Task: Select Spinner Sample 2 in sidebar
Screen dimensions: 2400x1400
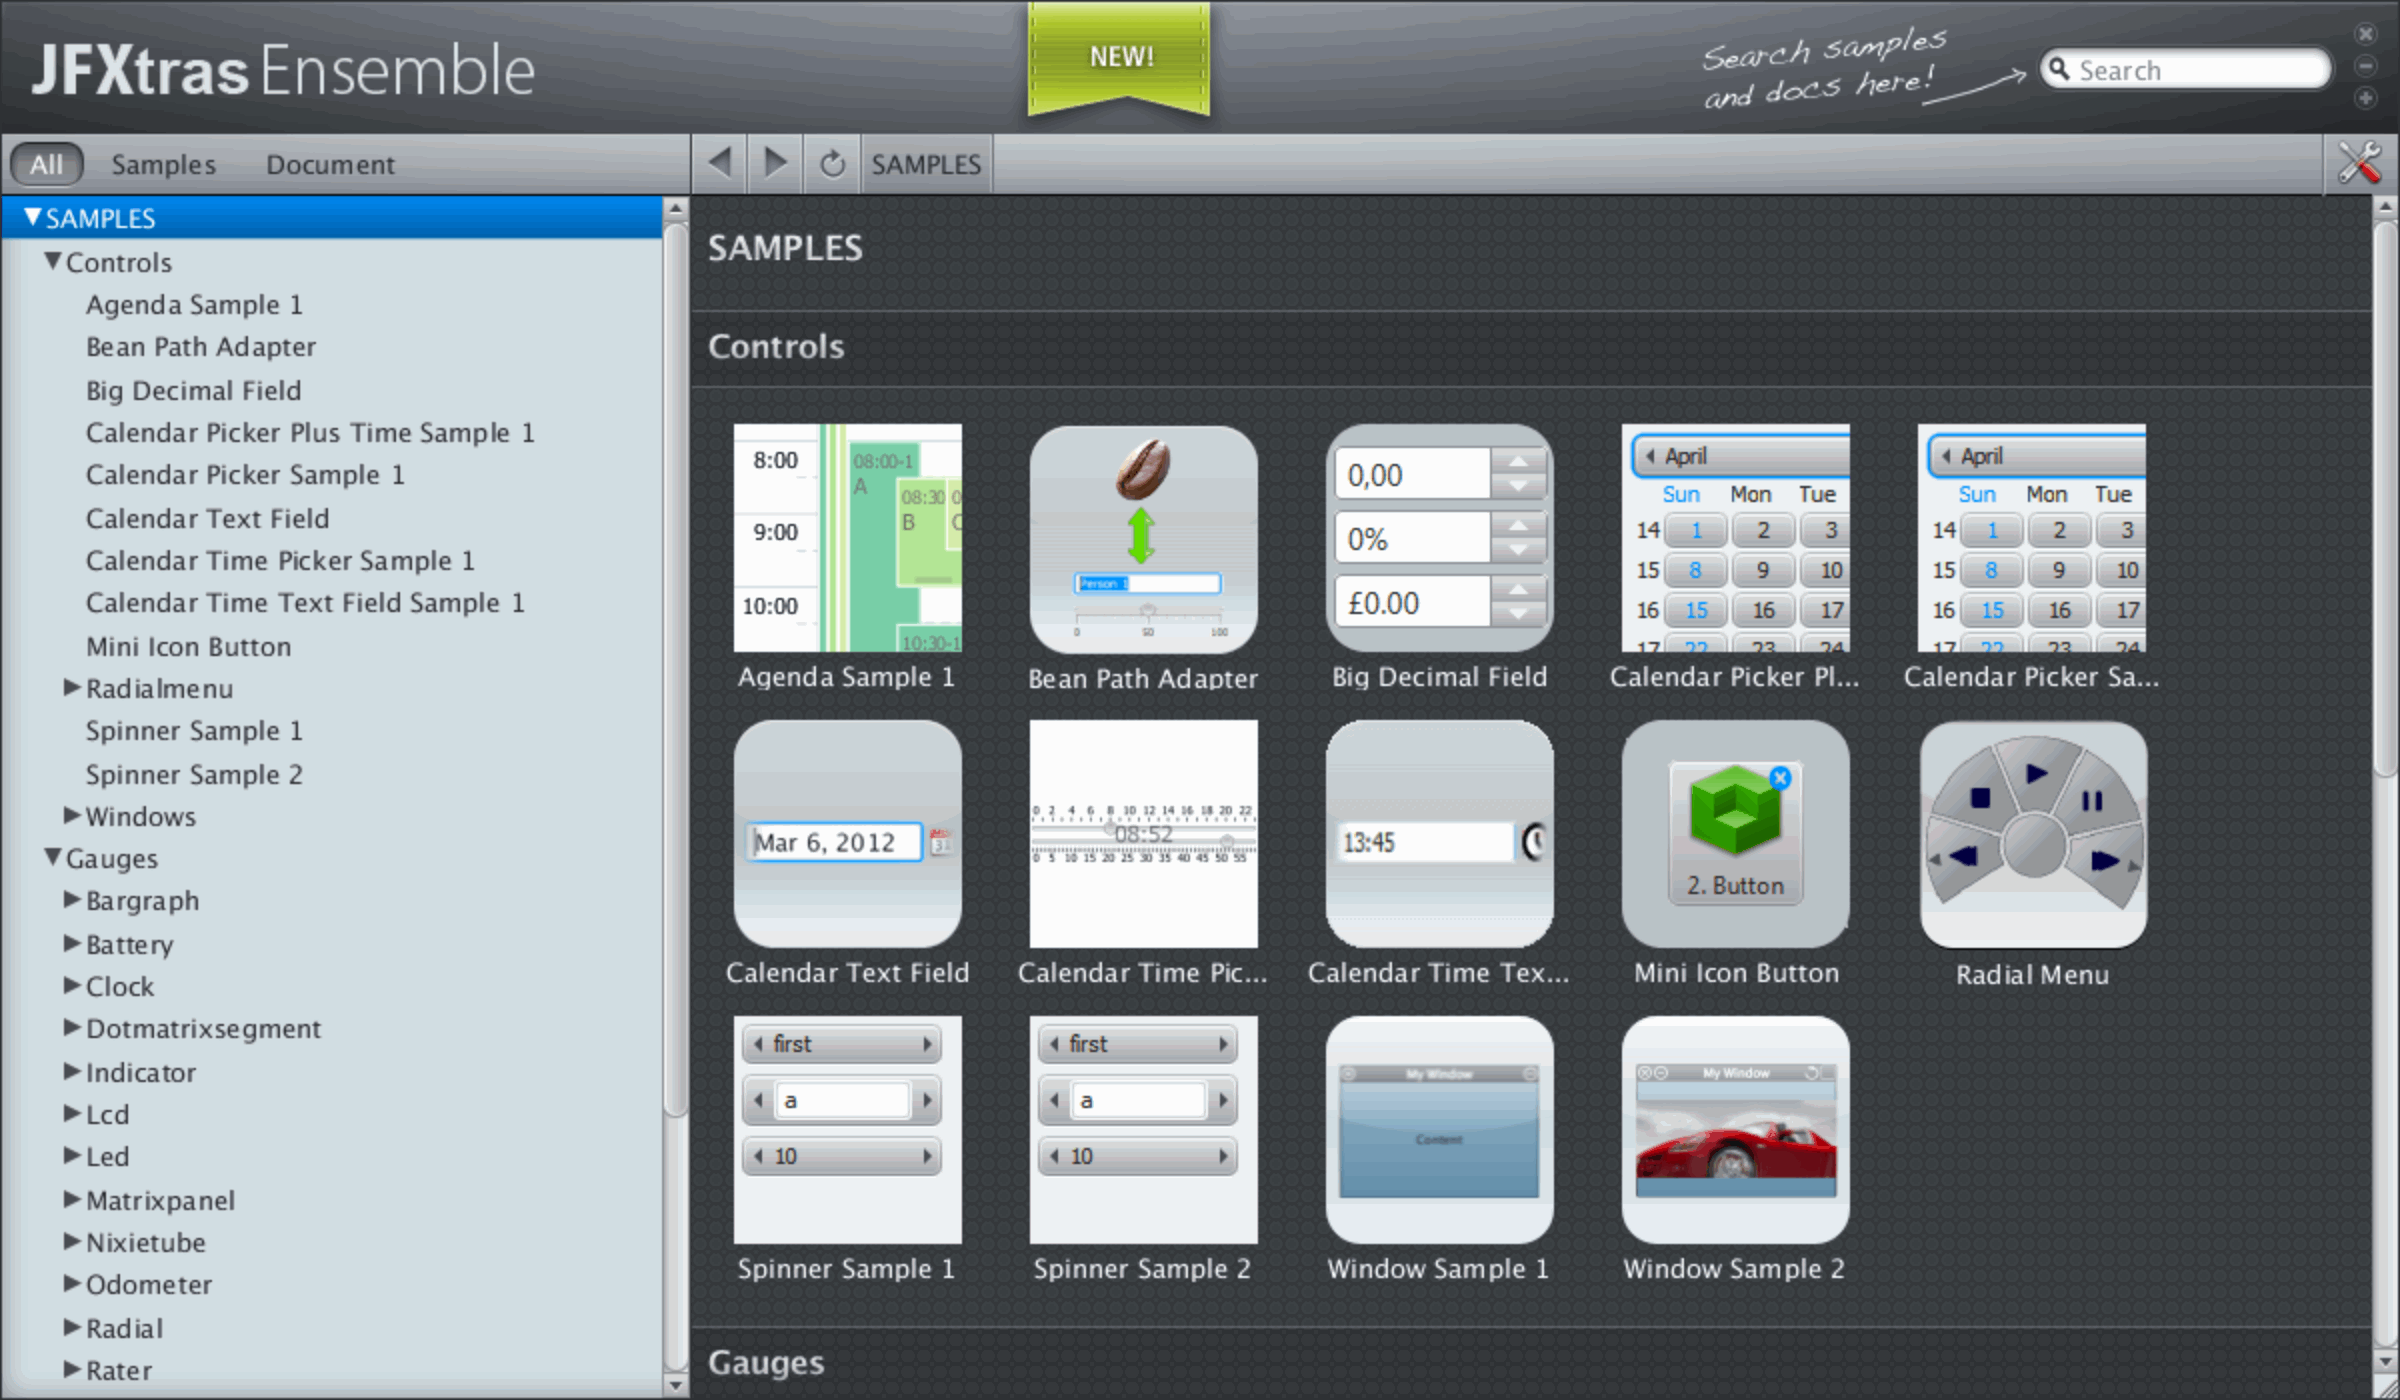Action: [x=194, y=774]
